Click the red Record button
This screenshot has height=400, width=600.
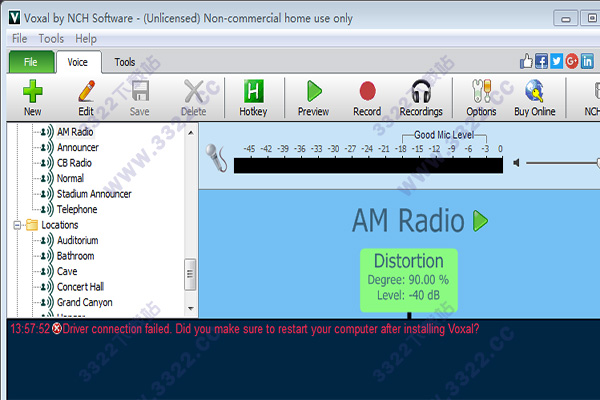pyautogui.click(x=367, y=98)
